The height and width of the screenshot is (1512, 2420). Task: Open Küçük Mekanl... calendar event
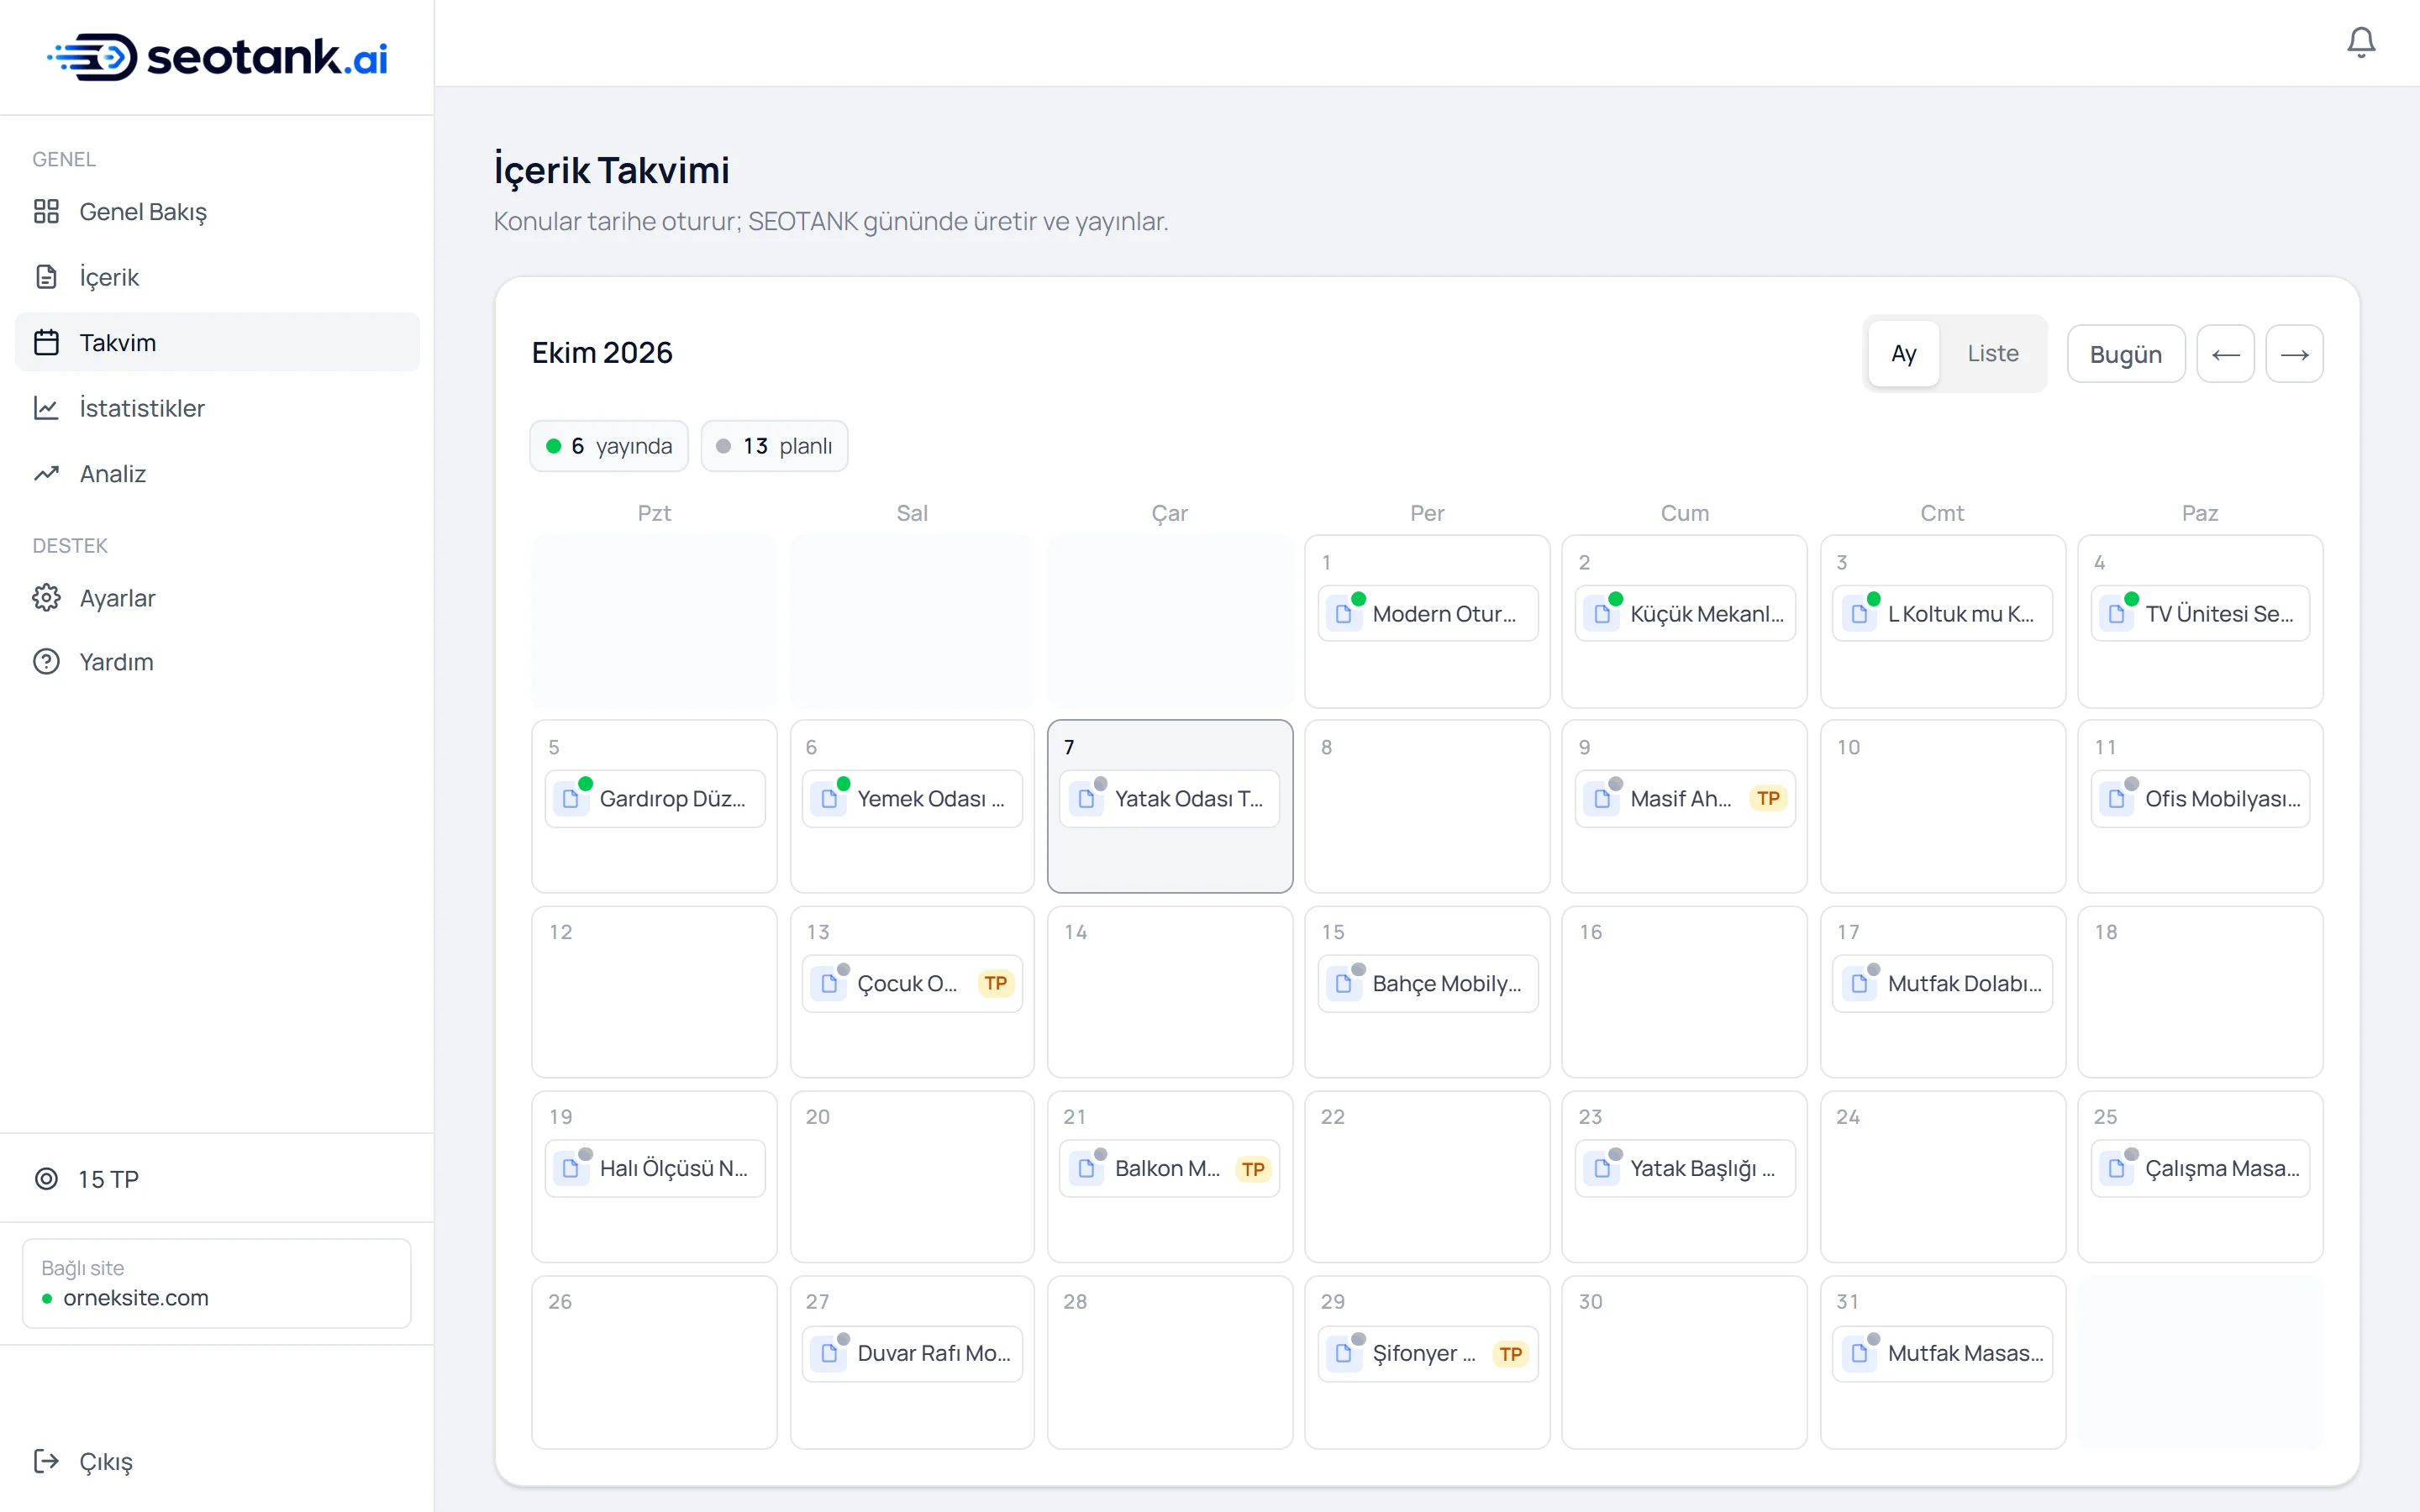tap(1685, 614)
